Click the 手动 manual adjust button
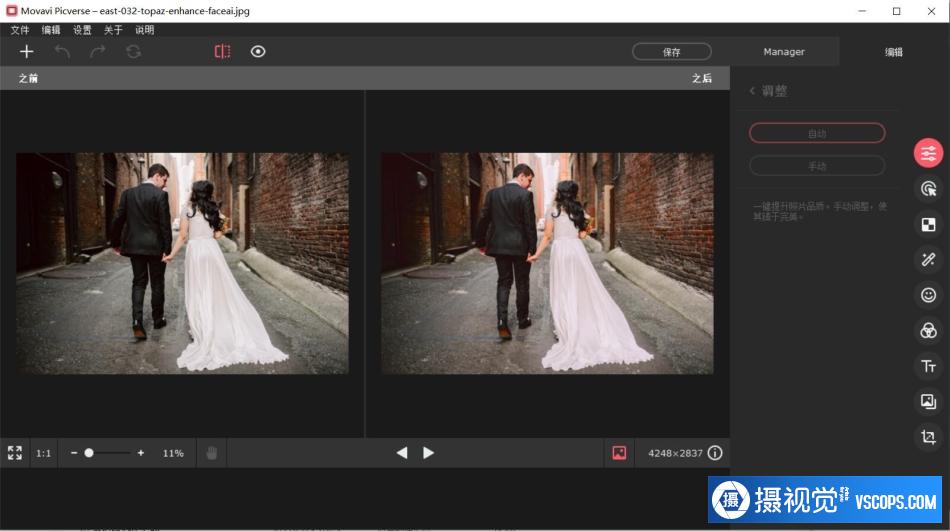 click(x=817, y=165)
